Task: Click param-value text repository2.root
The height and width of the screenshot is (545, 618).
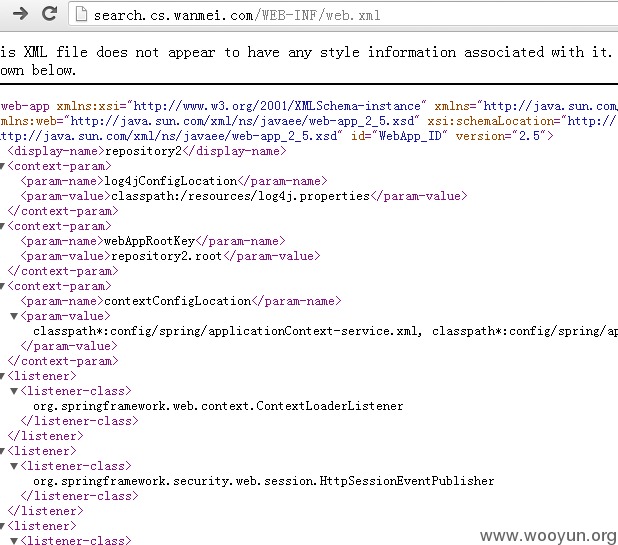Action: tap(167, 256)
